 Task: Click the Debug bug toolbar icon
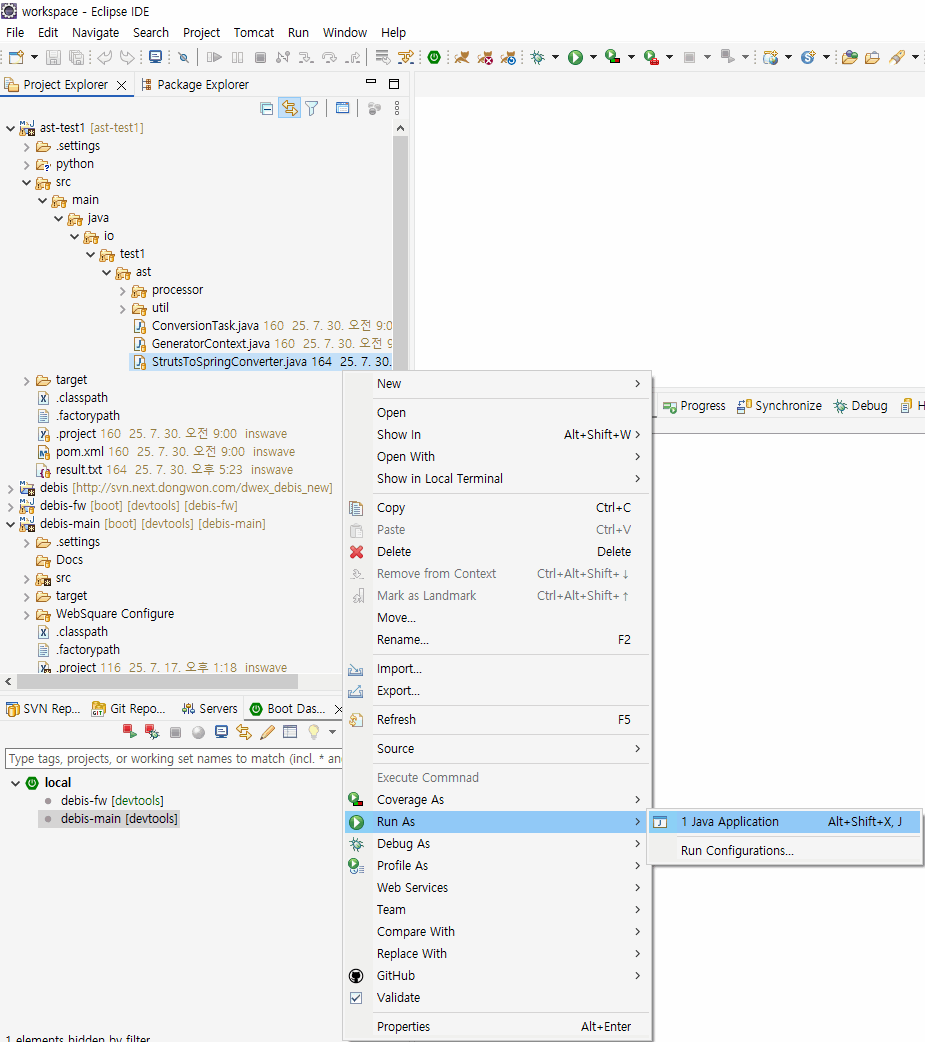(538, 58)
